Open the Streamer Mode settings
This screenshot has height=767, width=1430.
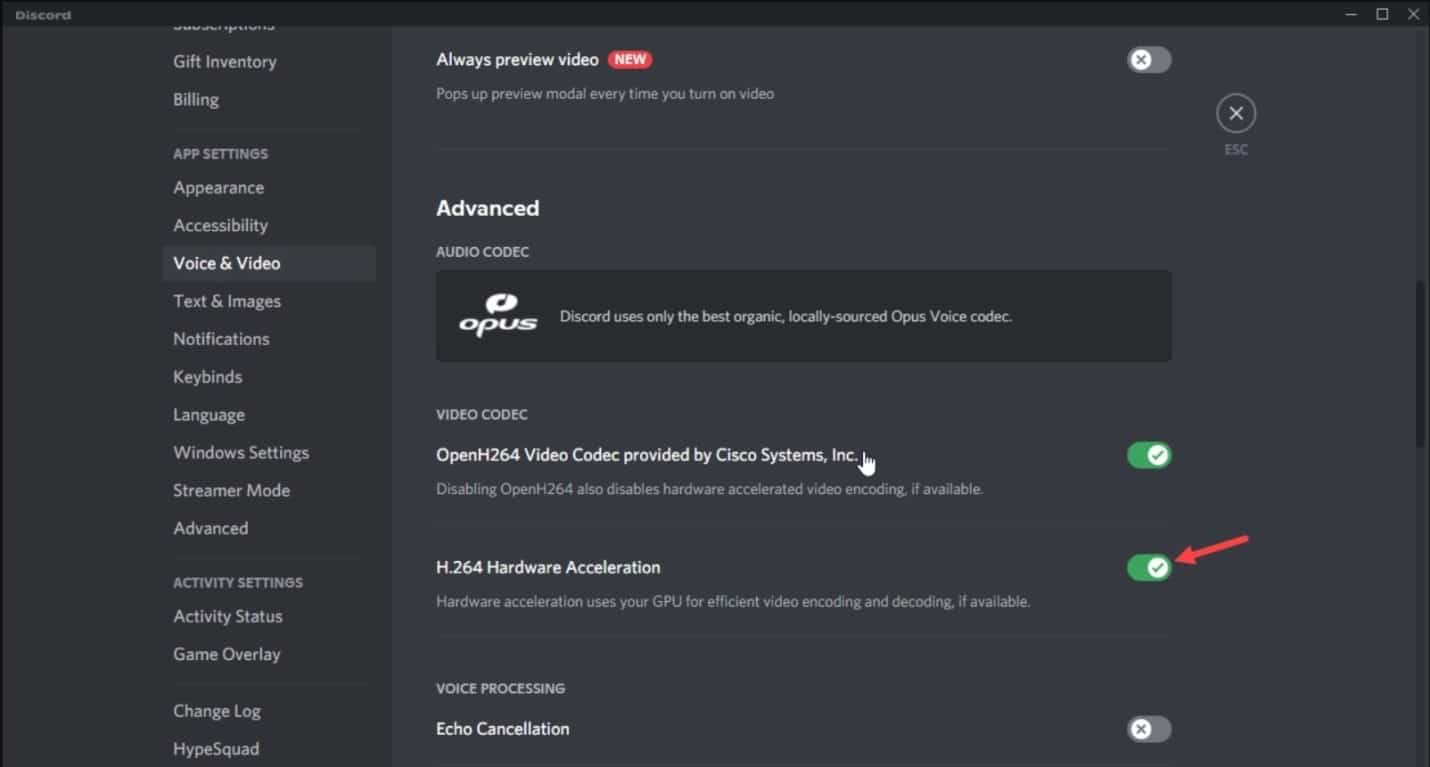pyautogui.click(x=231, y=491)
